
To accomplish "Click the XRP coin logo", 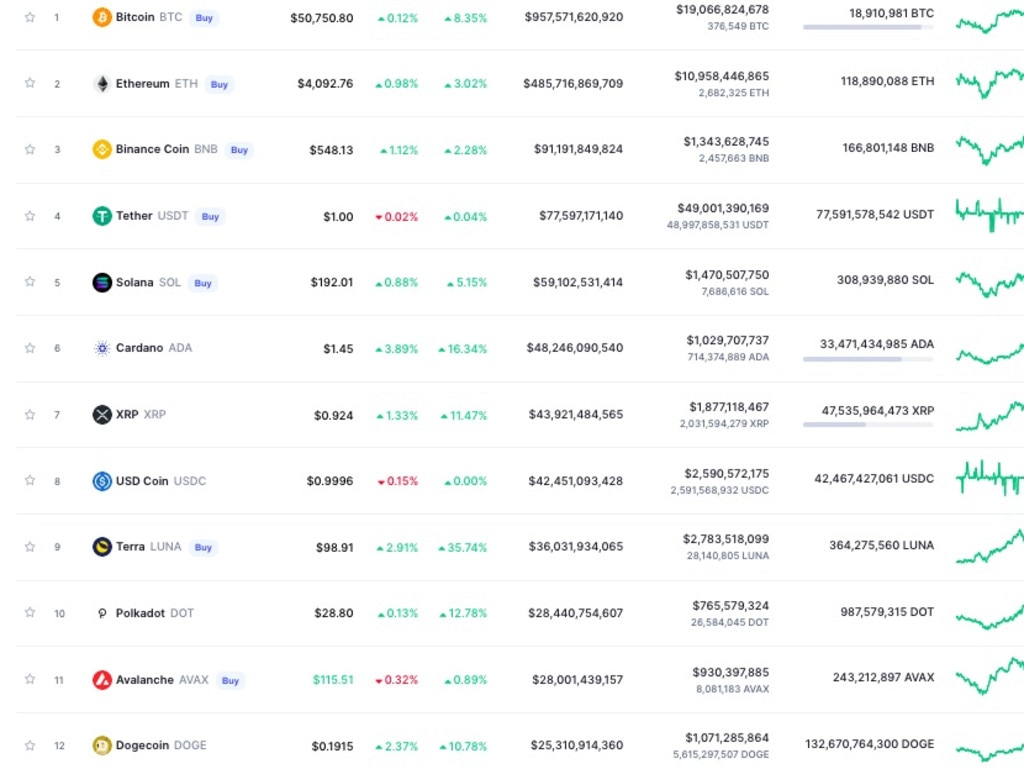I will (x=102, y=415).
